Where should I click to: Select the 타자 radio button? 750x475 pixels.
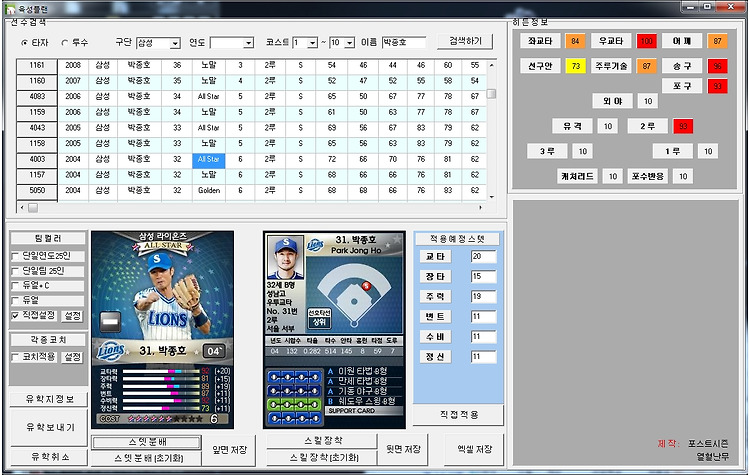(24, 43)
